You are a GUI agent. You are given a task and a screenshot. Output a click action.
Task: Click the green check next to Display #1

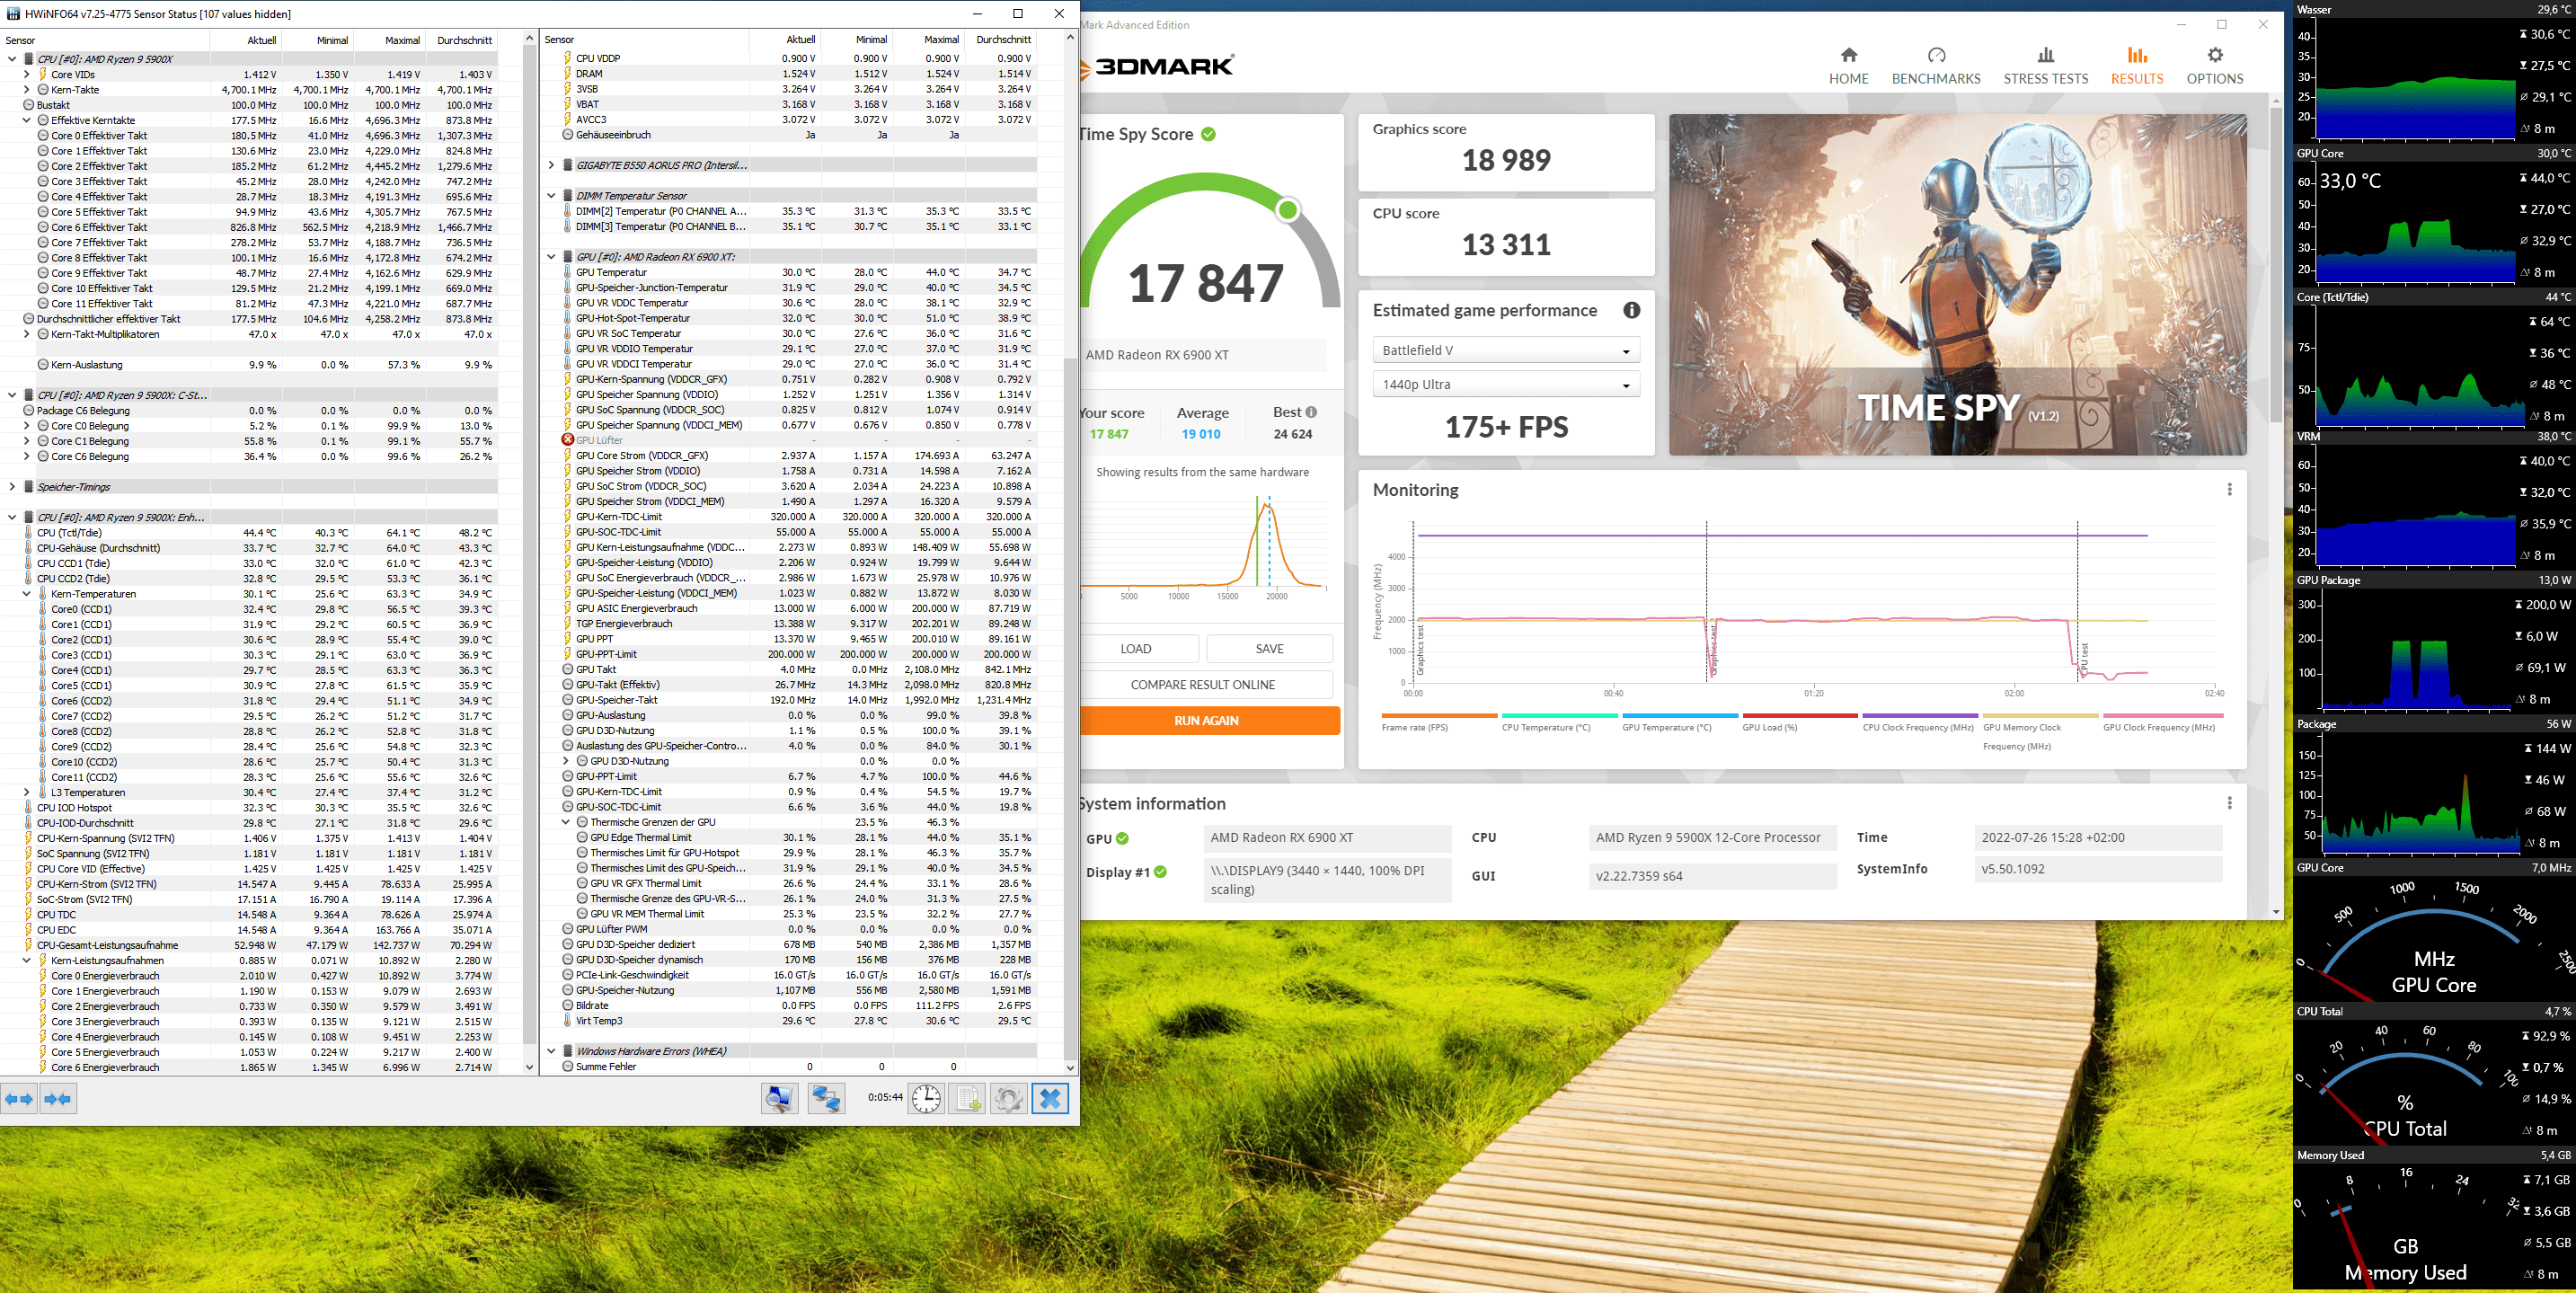[1160, 872]
